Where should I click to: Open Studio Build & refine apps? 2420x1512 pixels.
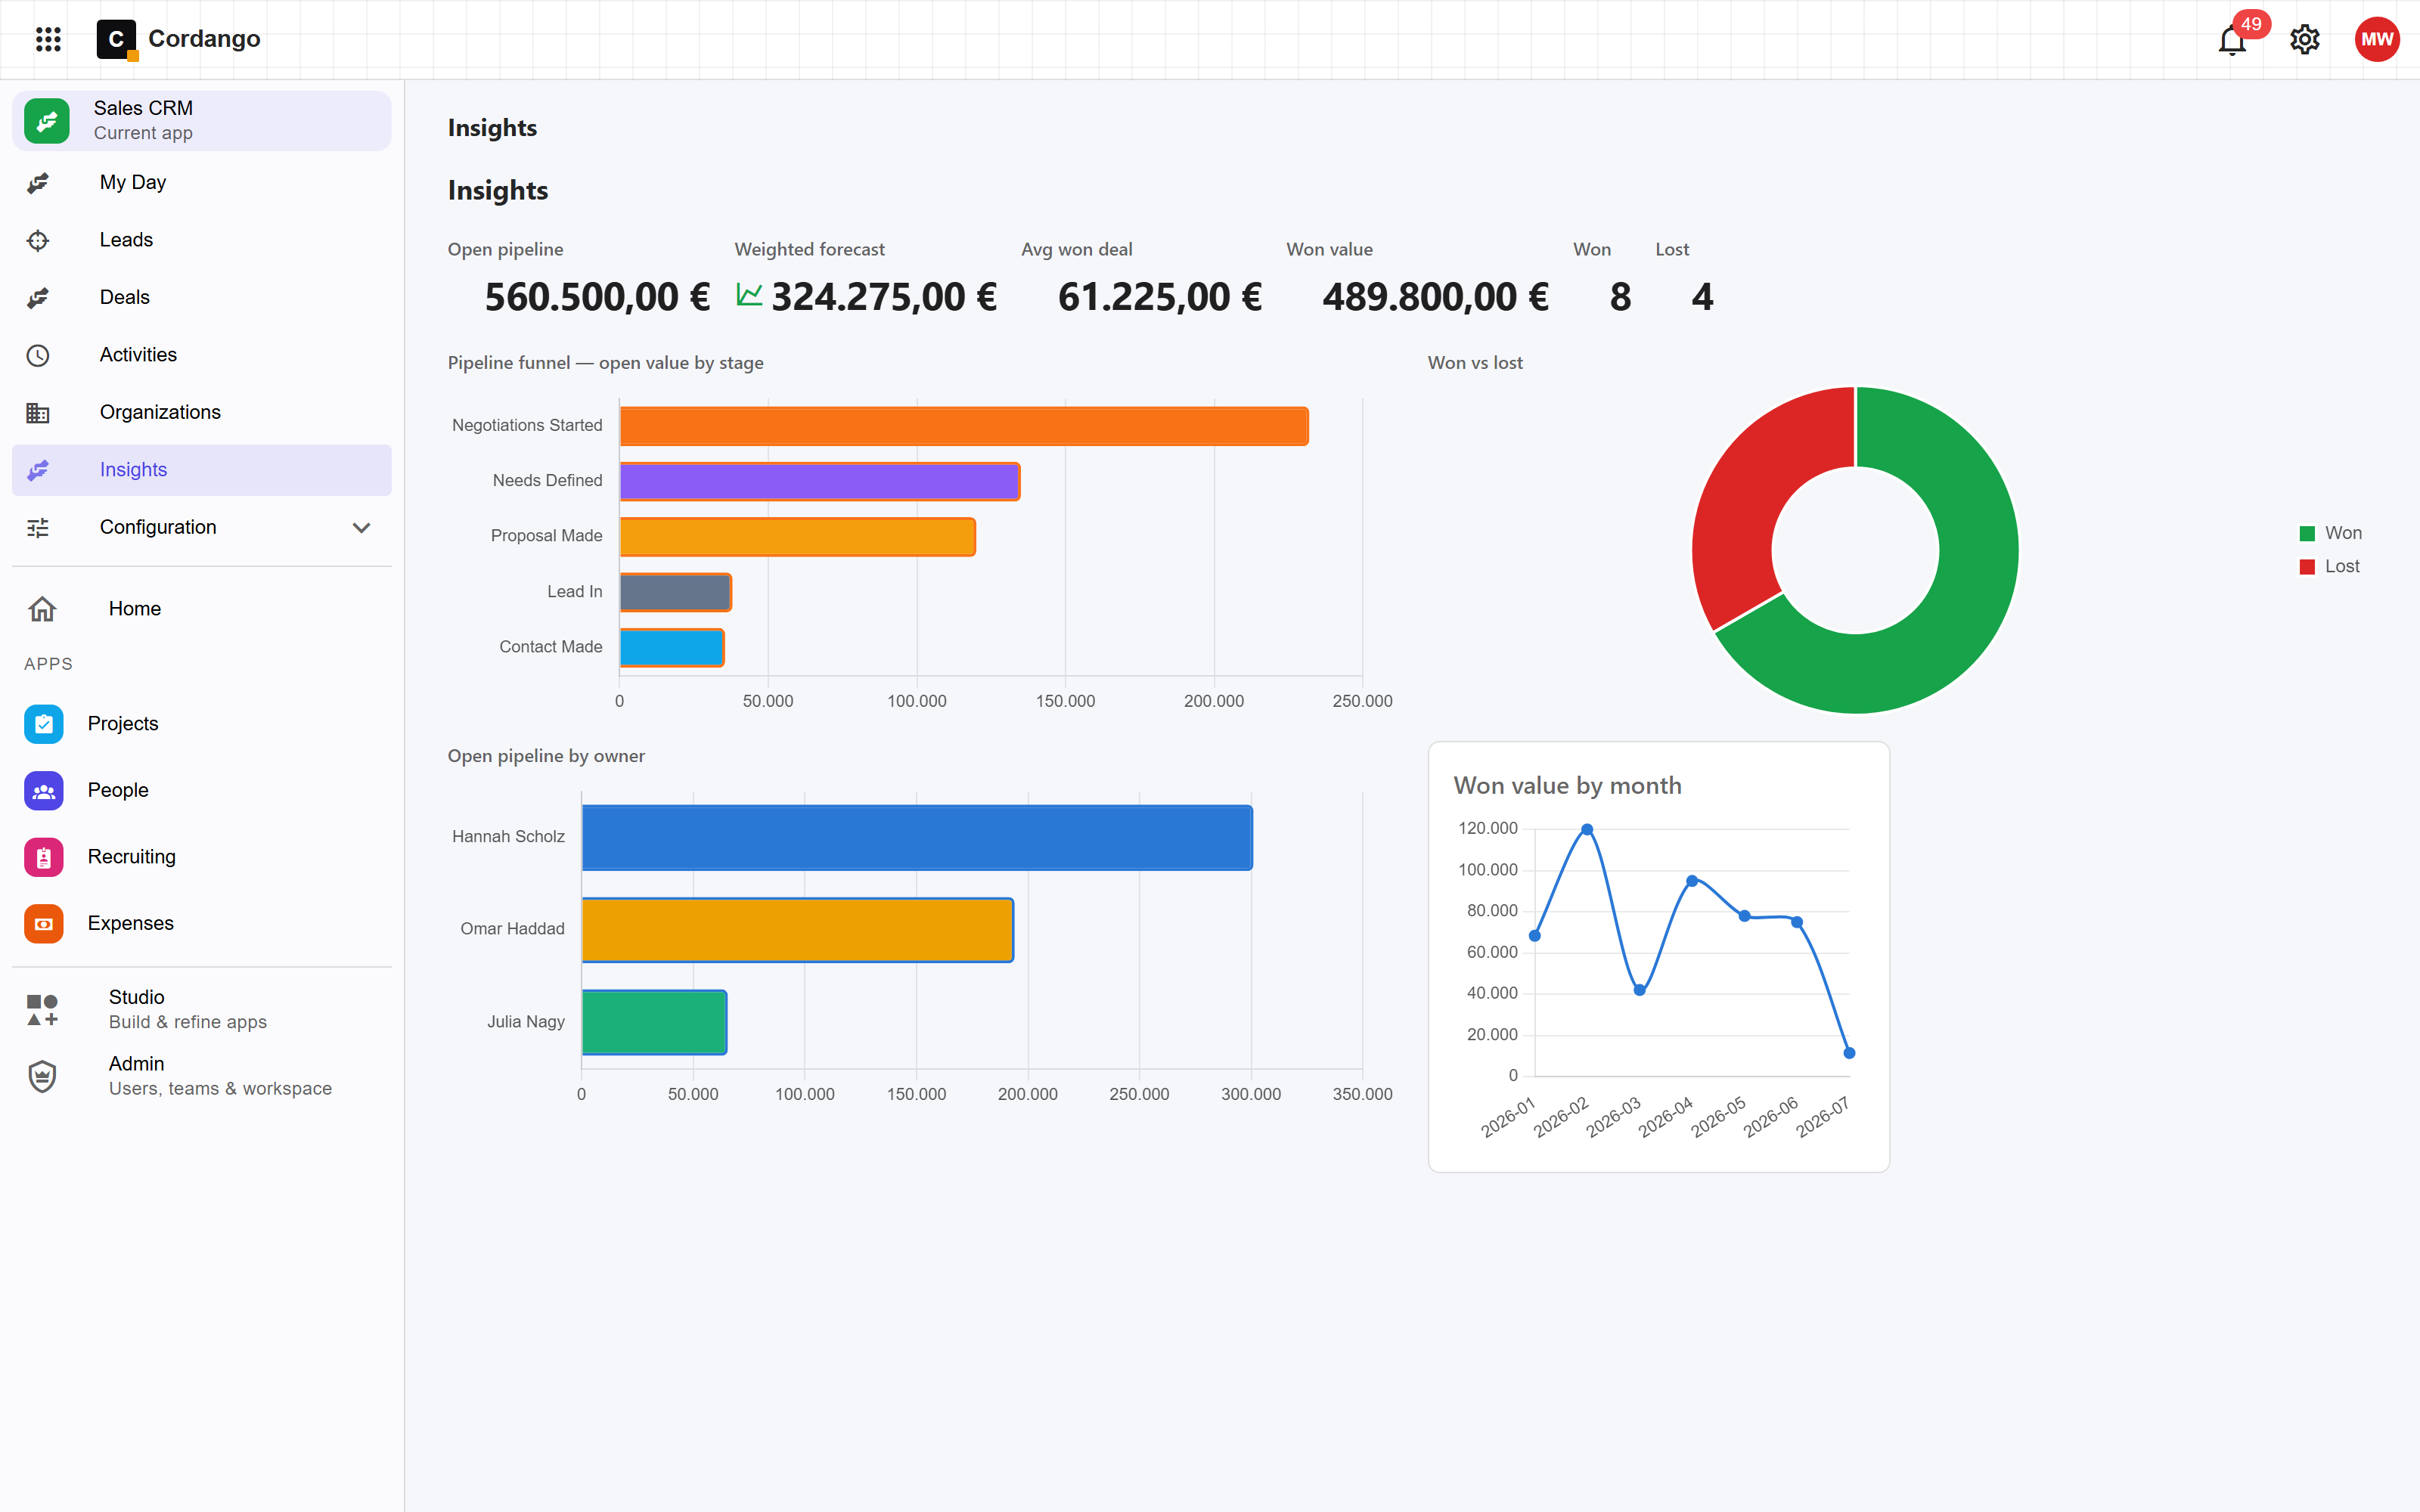[x=201, y=1010]
